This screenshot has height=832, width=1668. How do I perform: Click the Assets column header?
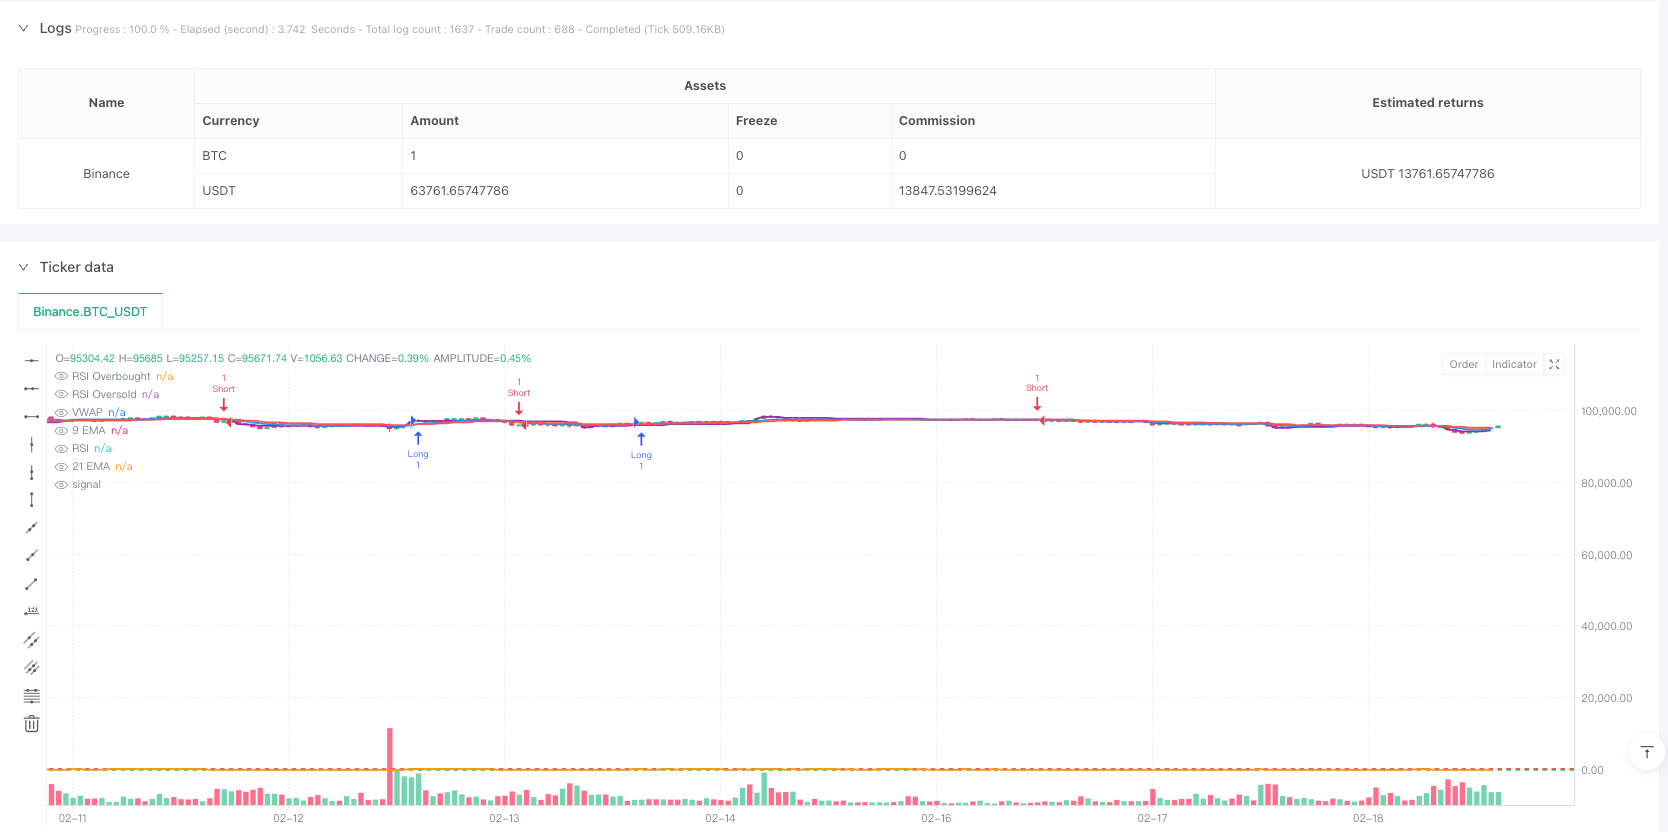705,86
